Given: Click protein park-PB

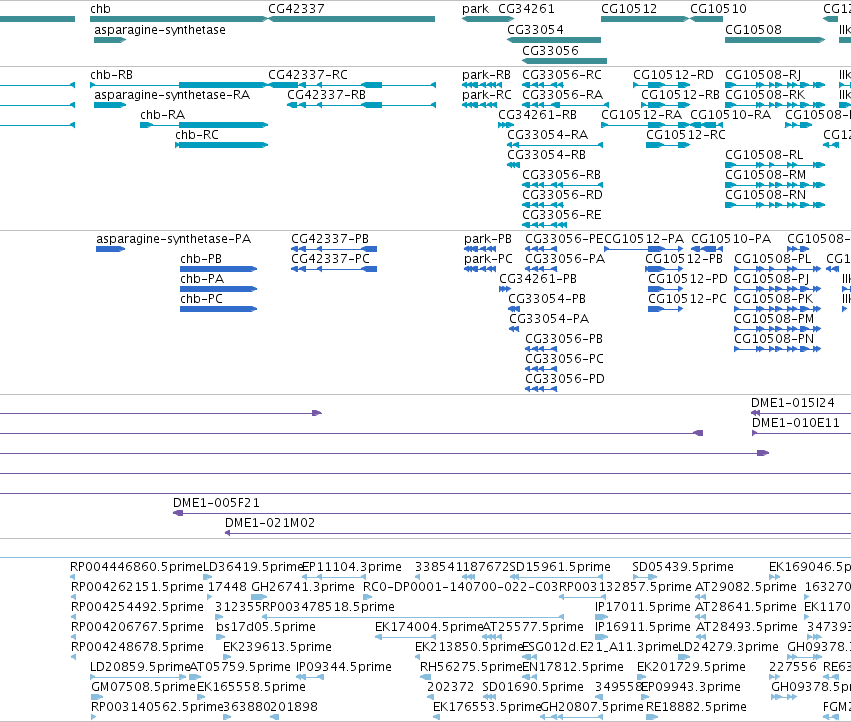Looking at the screenshot, I should click(x=488, y=239).
